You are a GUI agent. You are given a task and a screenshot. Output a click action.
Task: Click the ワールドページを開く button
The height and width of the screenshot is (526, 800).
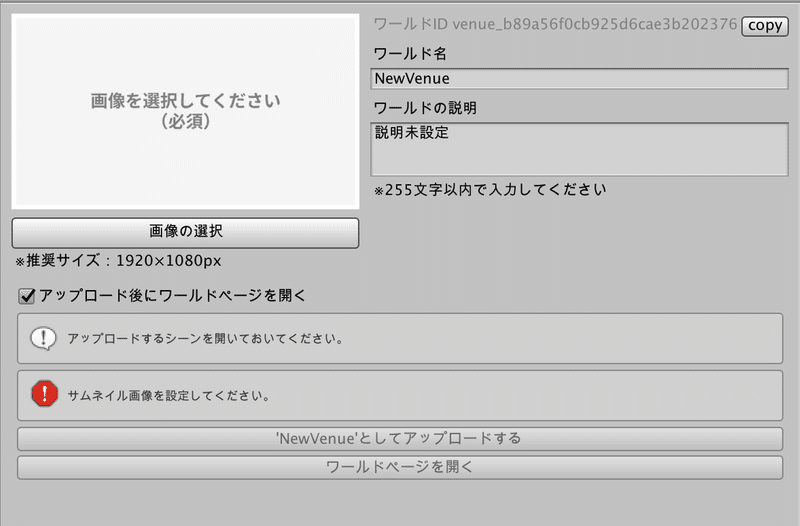pyautogui.click(x=400, y=467)
